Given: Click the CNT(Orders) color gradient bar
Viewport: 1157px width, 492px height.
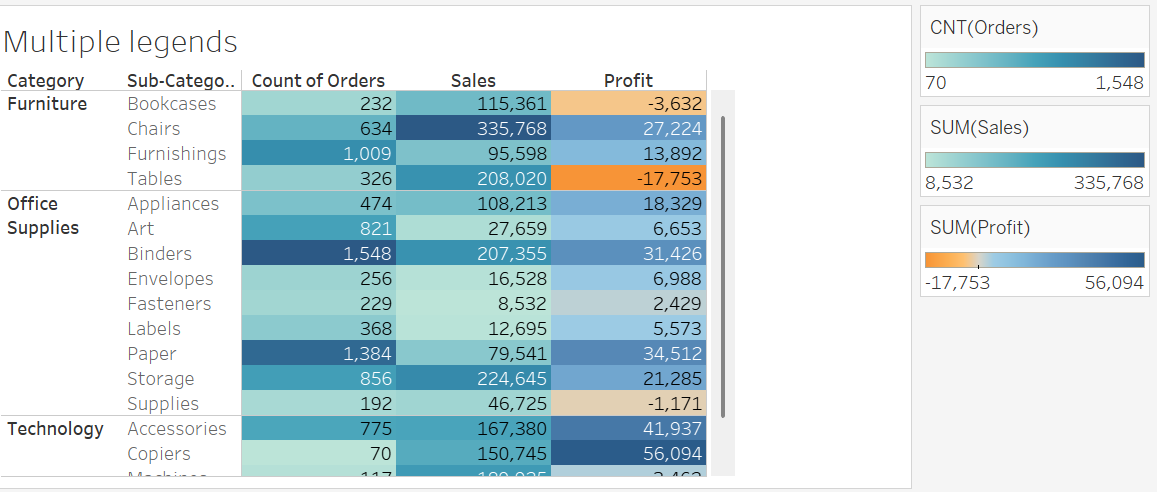Looking at the screenshot, I should (1034, 60).
